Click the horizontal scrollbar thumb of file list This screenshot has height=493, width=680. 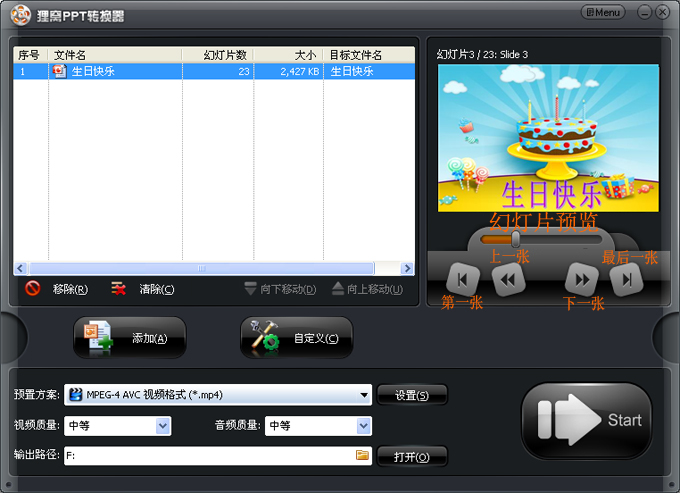(x=201, y=268)
